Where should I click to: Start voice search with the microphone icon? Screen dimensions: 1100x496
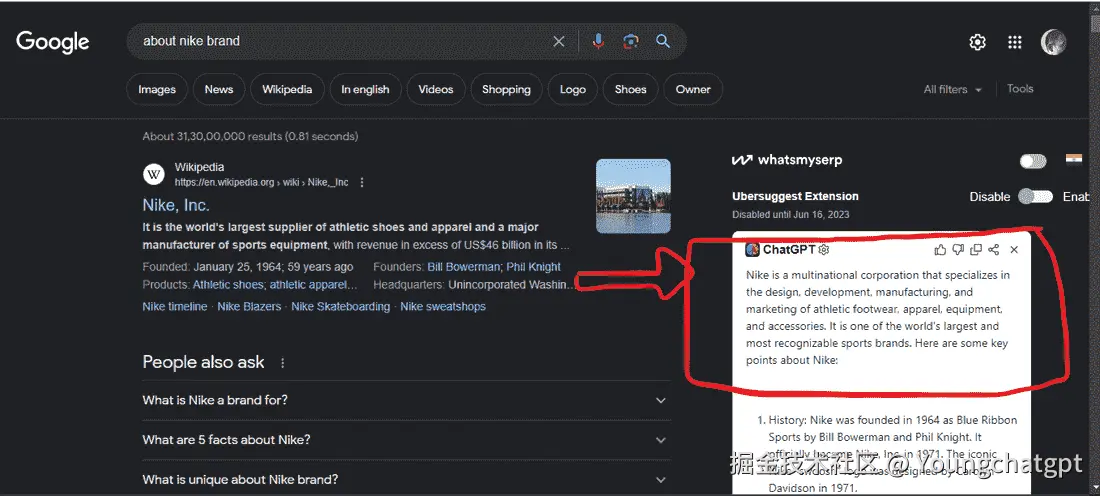[598, 41]
